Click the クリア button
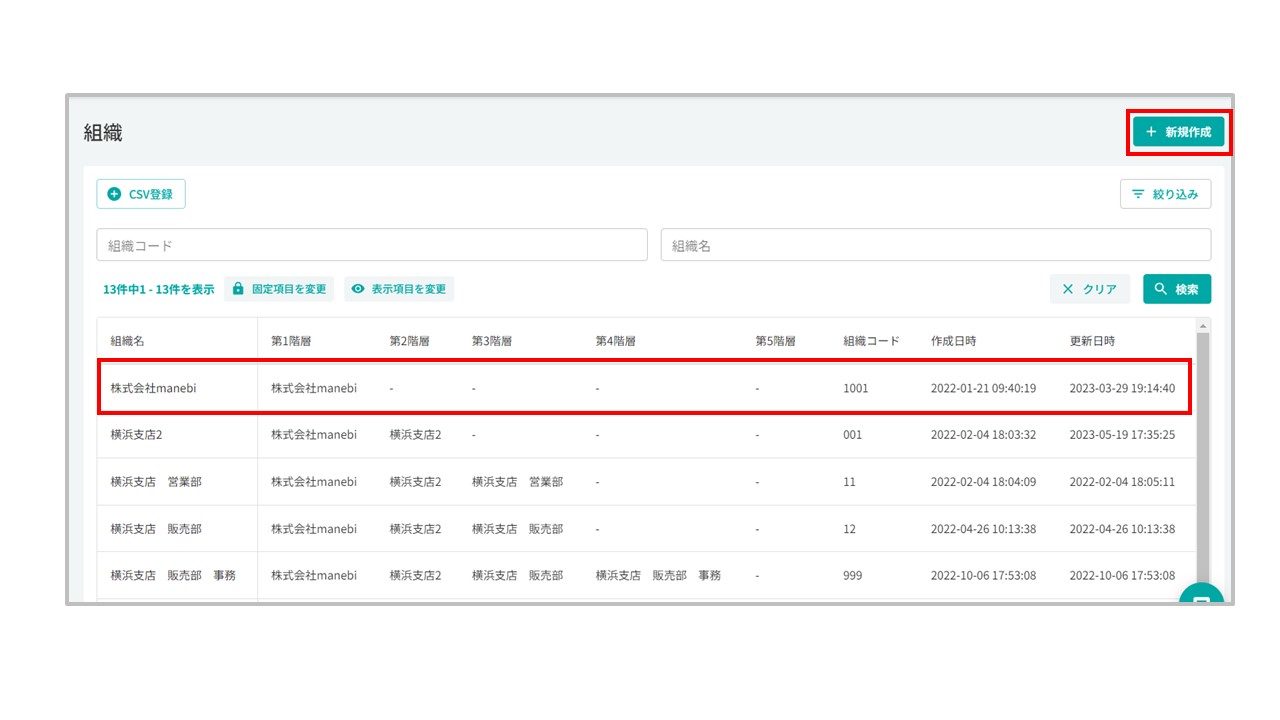 coord(1090,289)
